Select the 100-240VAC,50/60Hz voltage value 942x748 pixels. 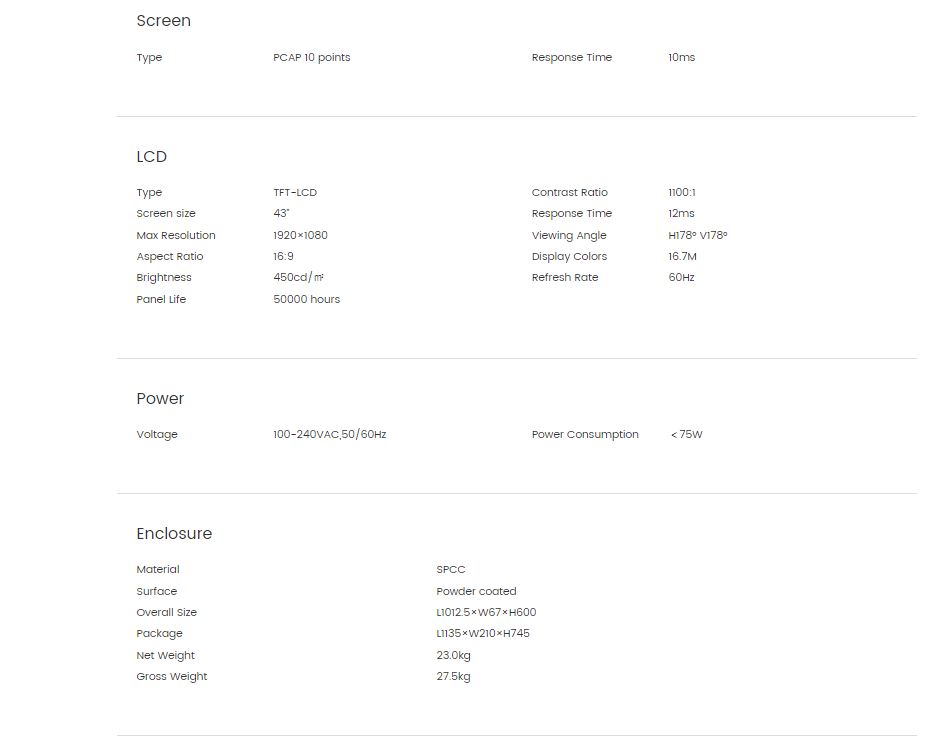(x=330, y=434)
